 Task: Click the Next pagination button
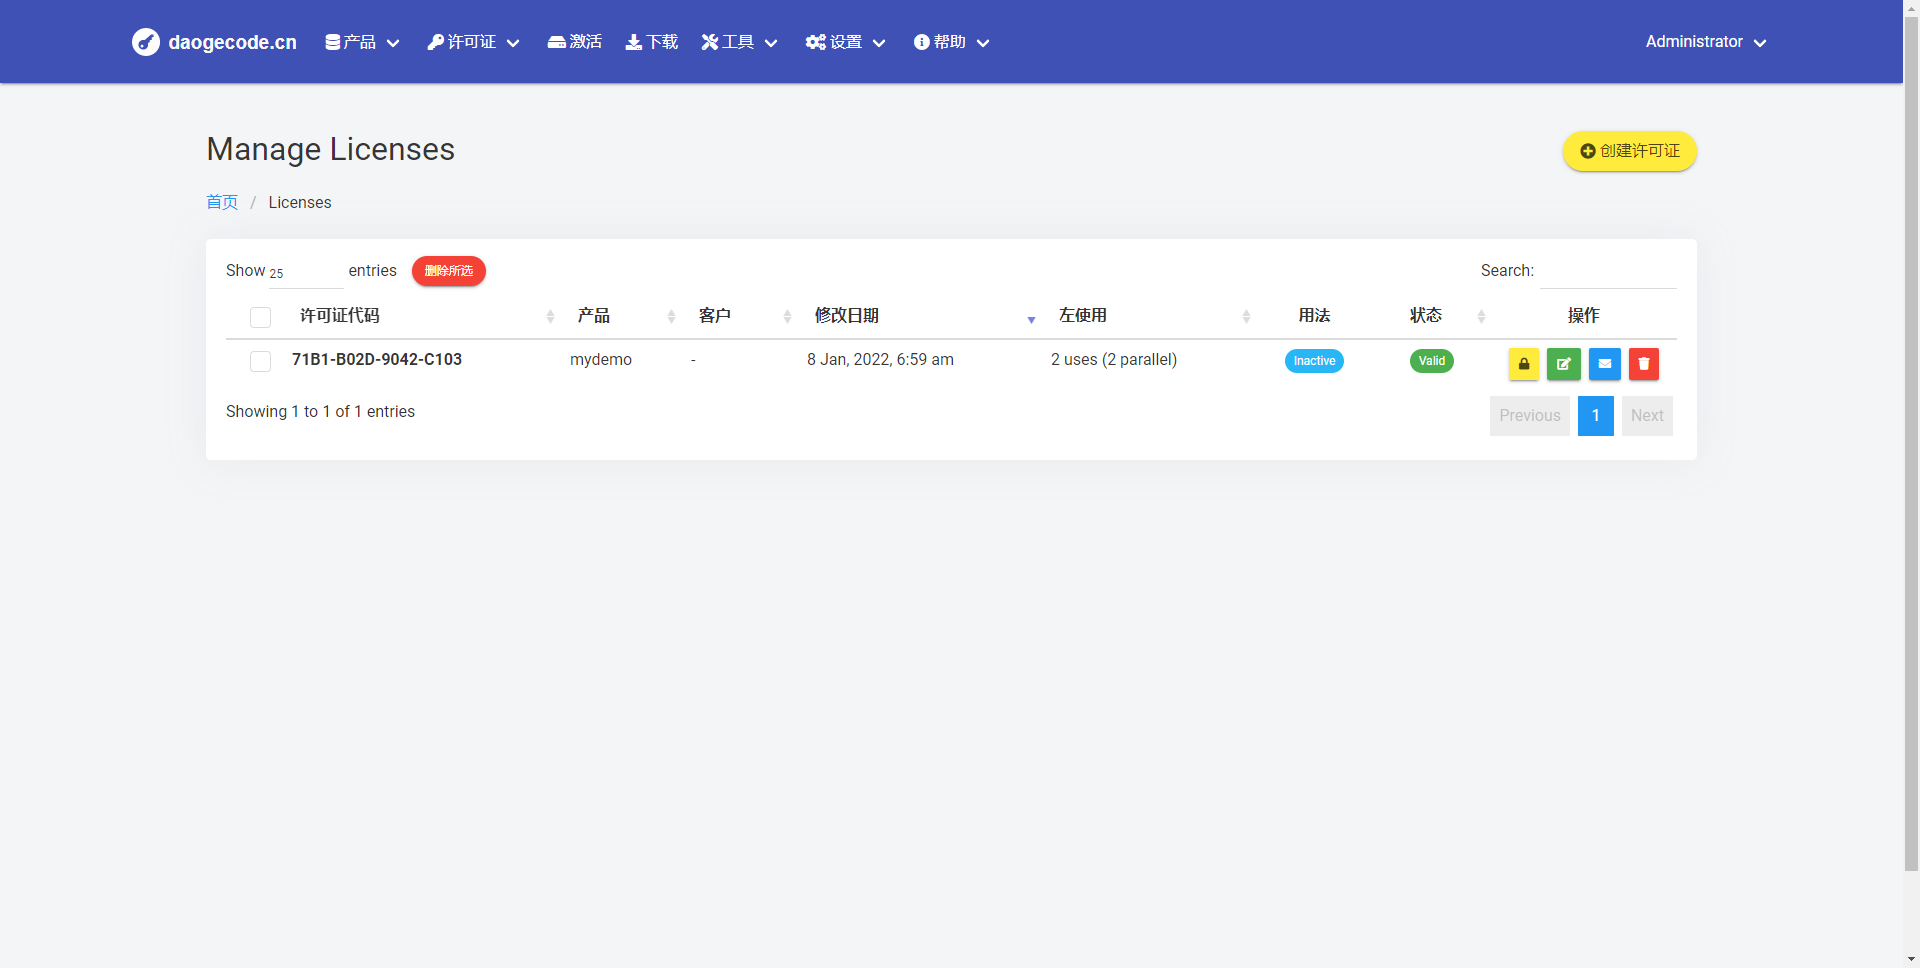(x=1647, y=416)
